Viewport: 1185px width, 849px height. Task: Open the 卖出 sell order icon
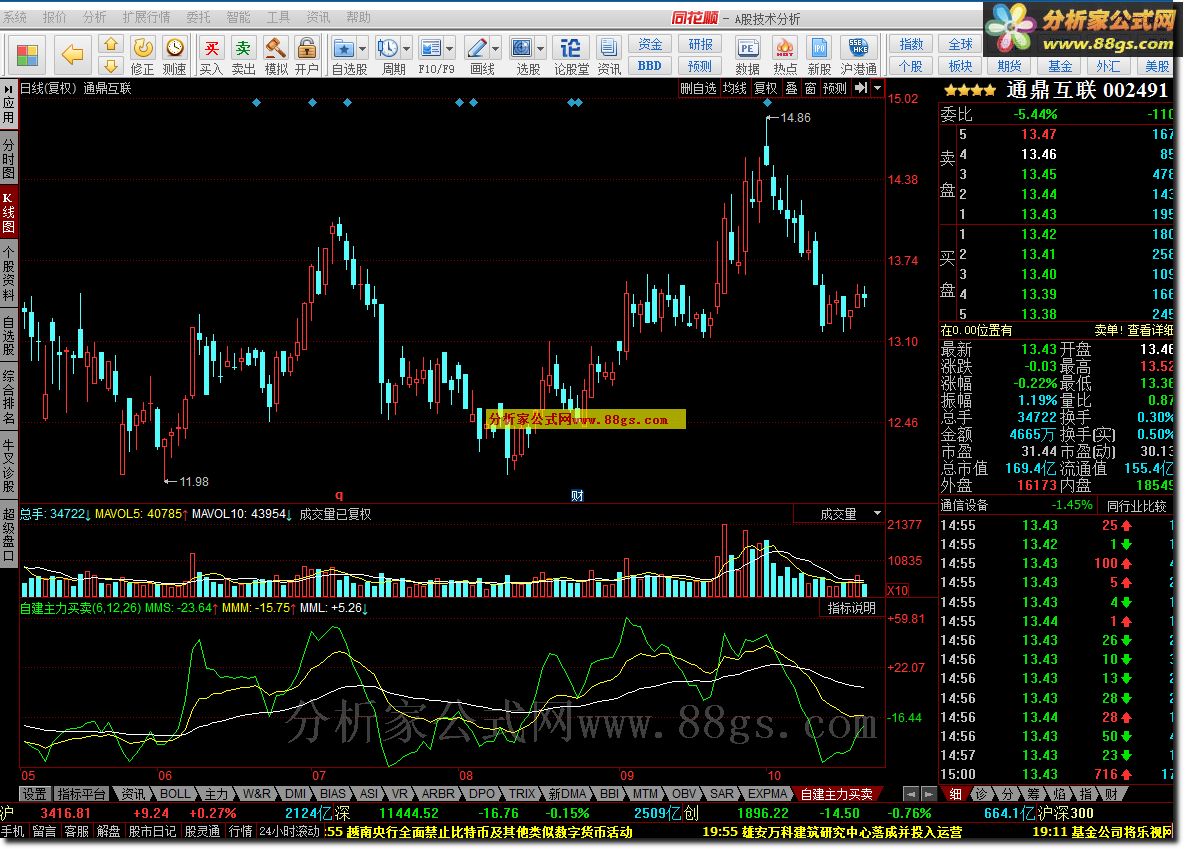tap(243, 56)
